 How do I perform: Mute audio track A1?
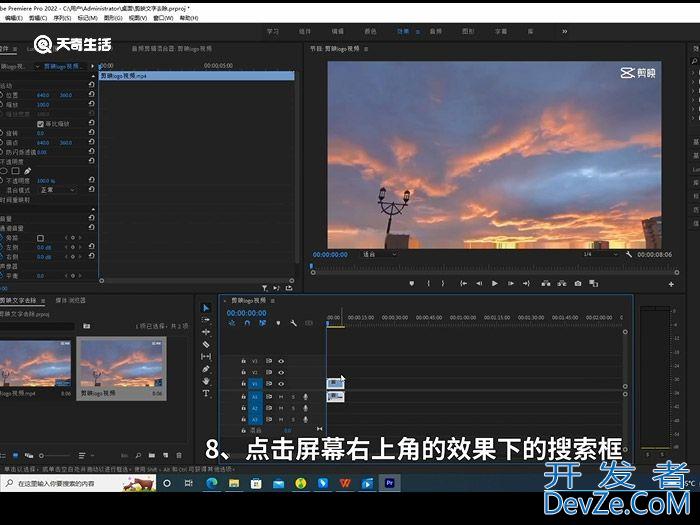point(281,396)
